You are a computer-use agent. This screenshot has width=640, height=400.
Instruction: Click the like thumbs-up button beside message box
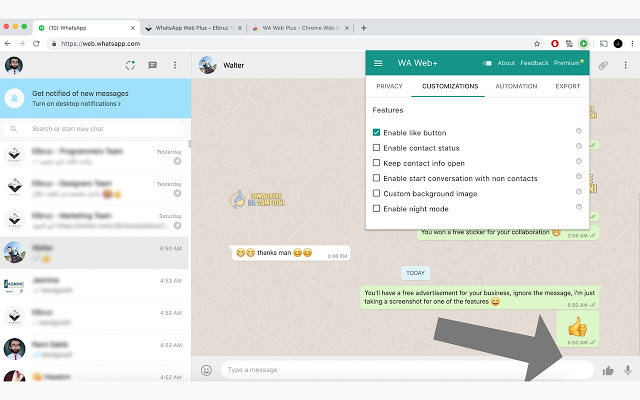tap(608, 370)
